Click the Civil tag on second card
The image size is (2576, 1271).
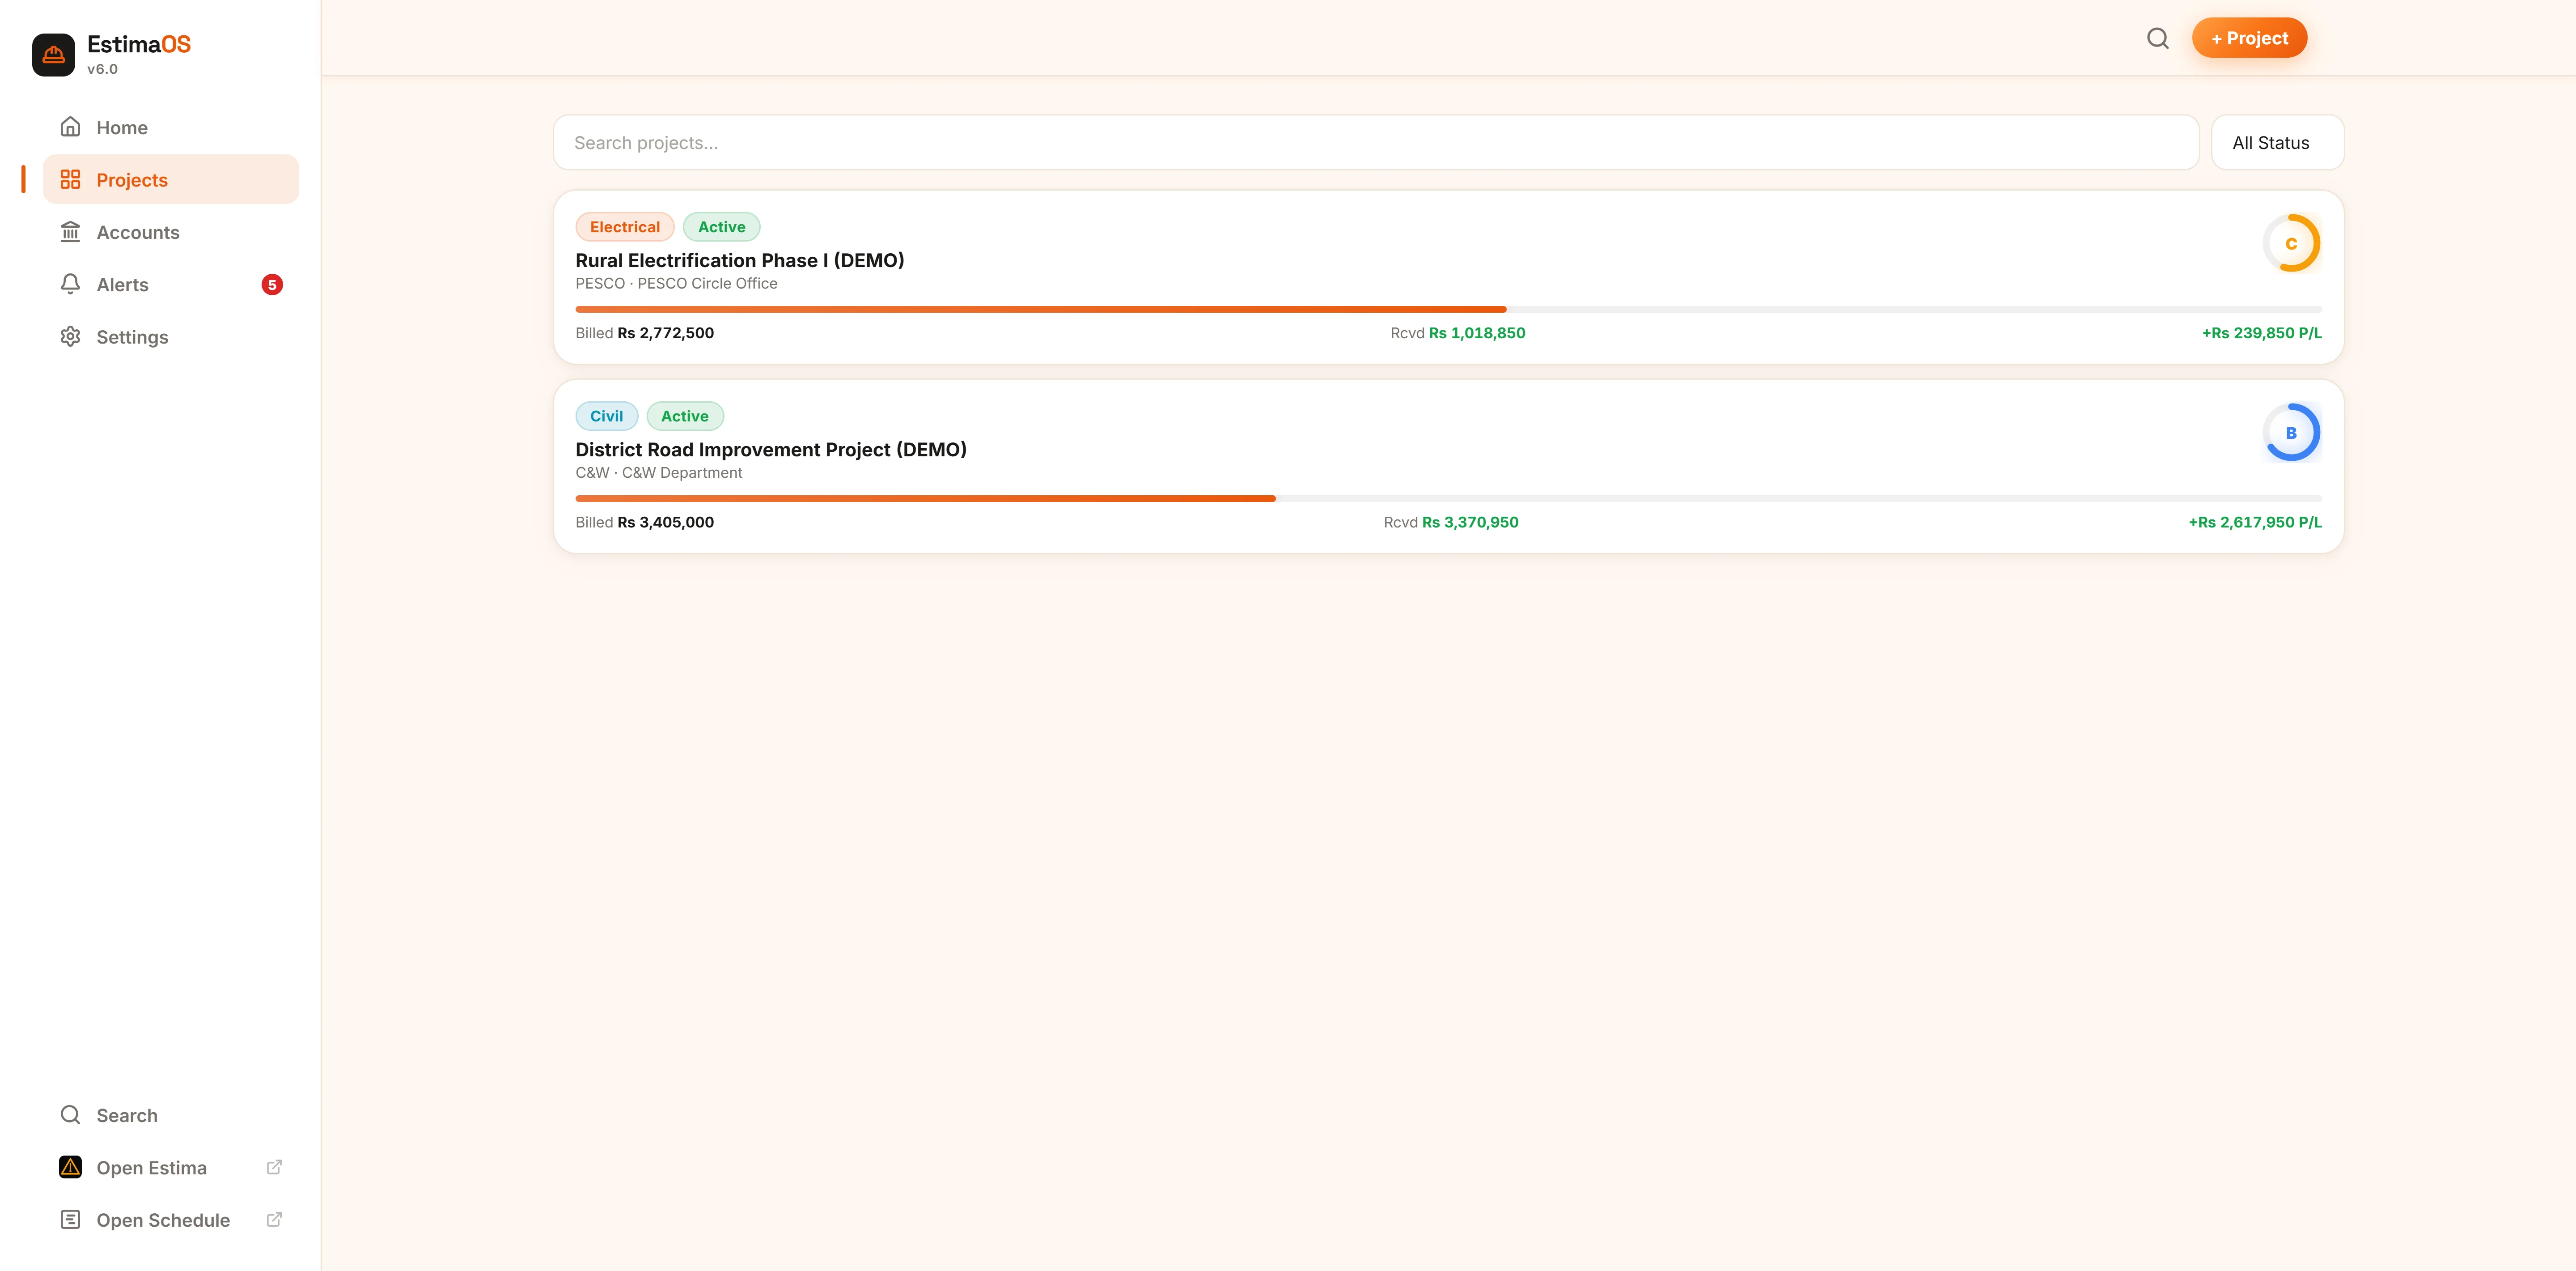tap(606, 416)
